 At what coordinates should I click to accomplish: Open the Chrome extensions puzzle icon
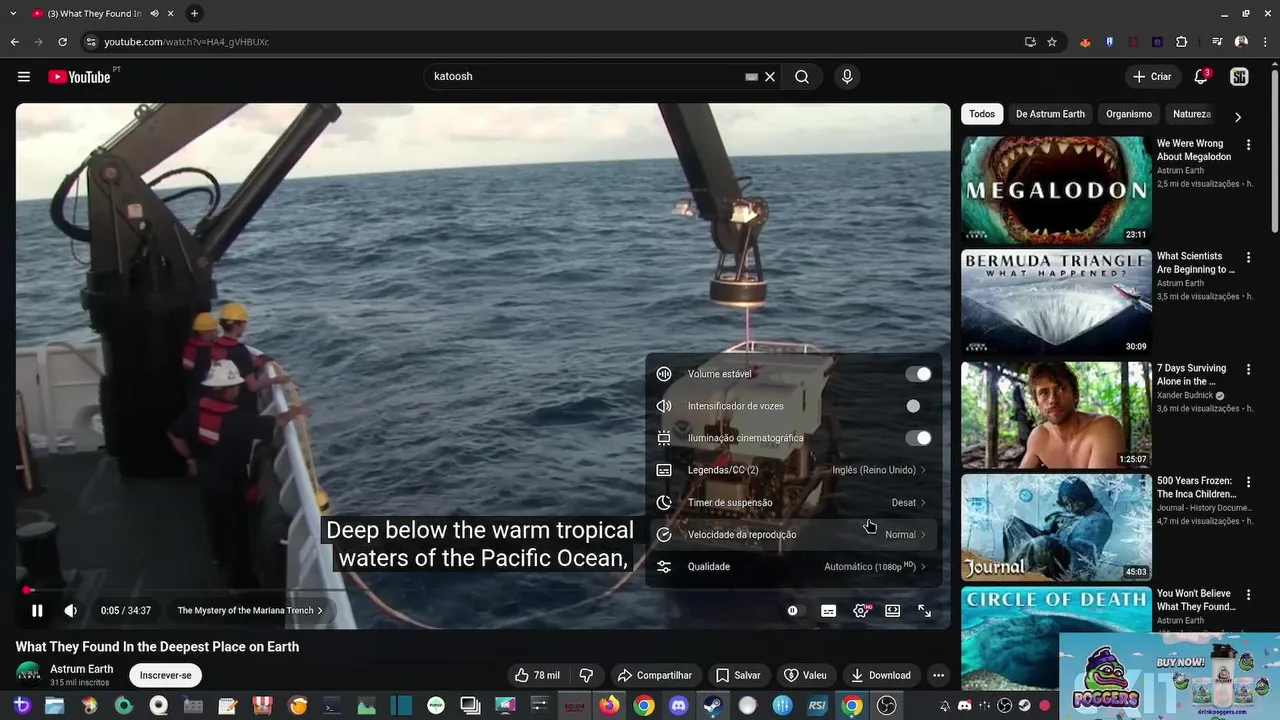pos(1181,42)
